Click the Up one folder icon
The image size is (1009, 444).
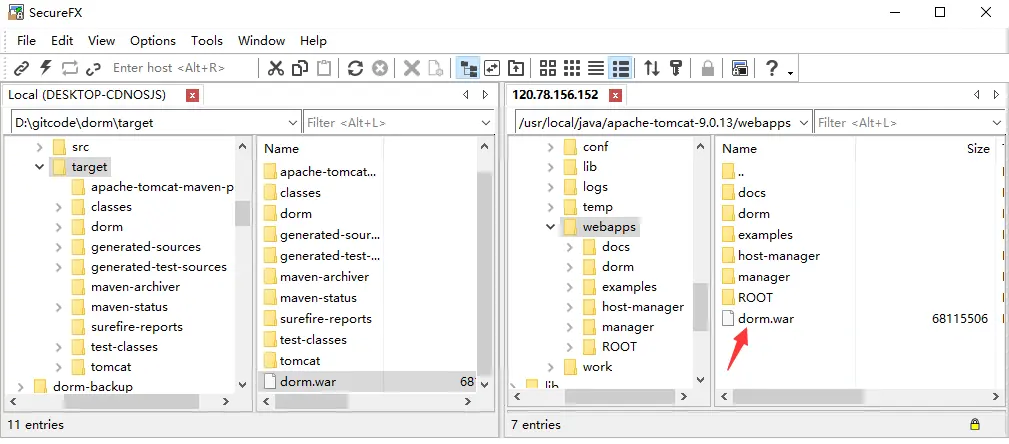pyautogui.click(x=516, y=68)
